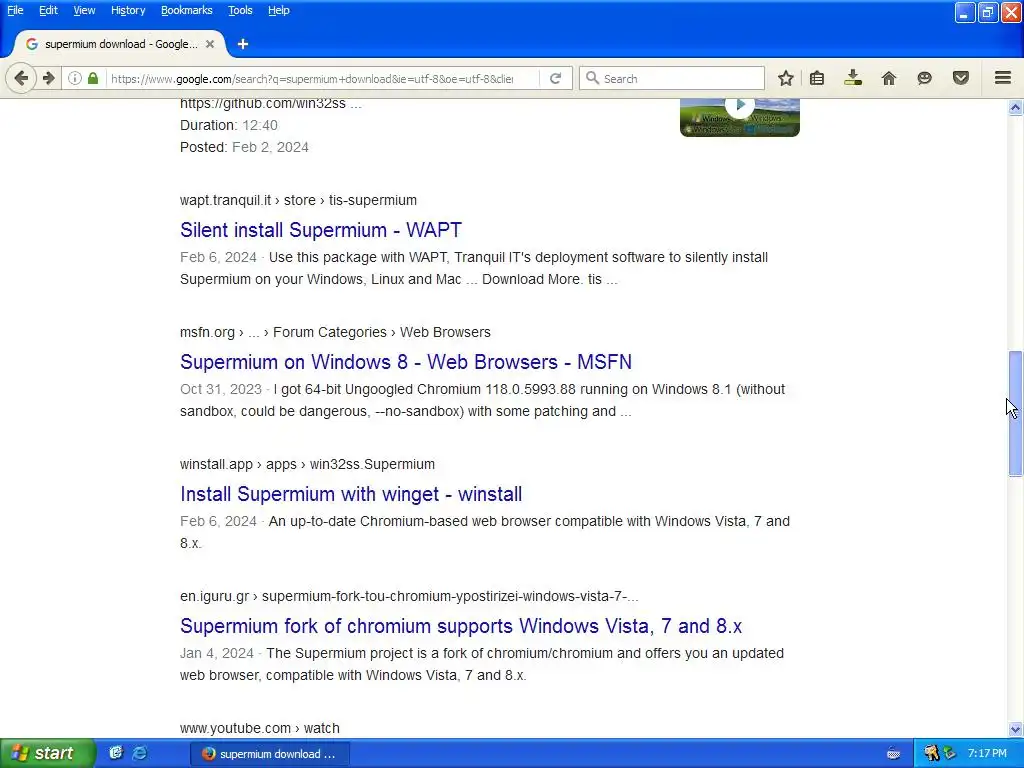
Task: Close the supermium download tab
Action: [210, 44]
